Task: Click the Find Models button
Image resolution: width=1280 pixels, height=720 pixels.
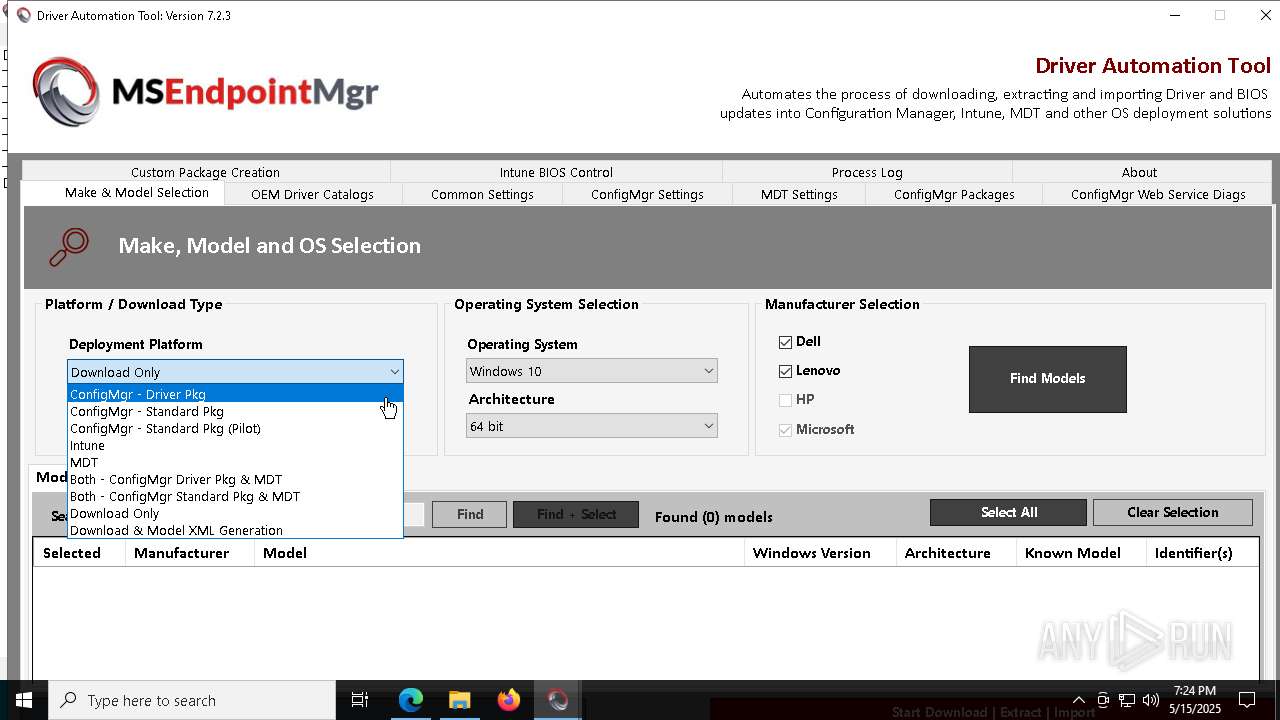Action: [1047, 379]
